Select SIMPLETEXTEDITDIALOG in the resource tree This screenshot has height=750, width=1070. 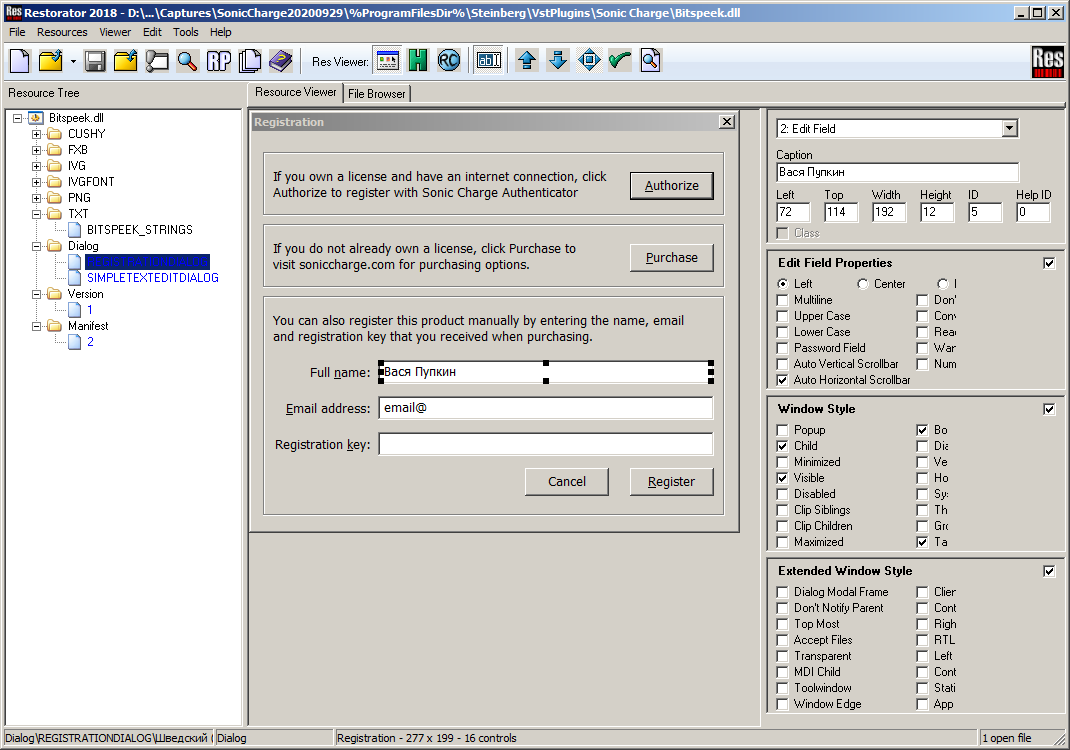point(153,278)
